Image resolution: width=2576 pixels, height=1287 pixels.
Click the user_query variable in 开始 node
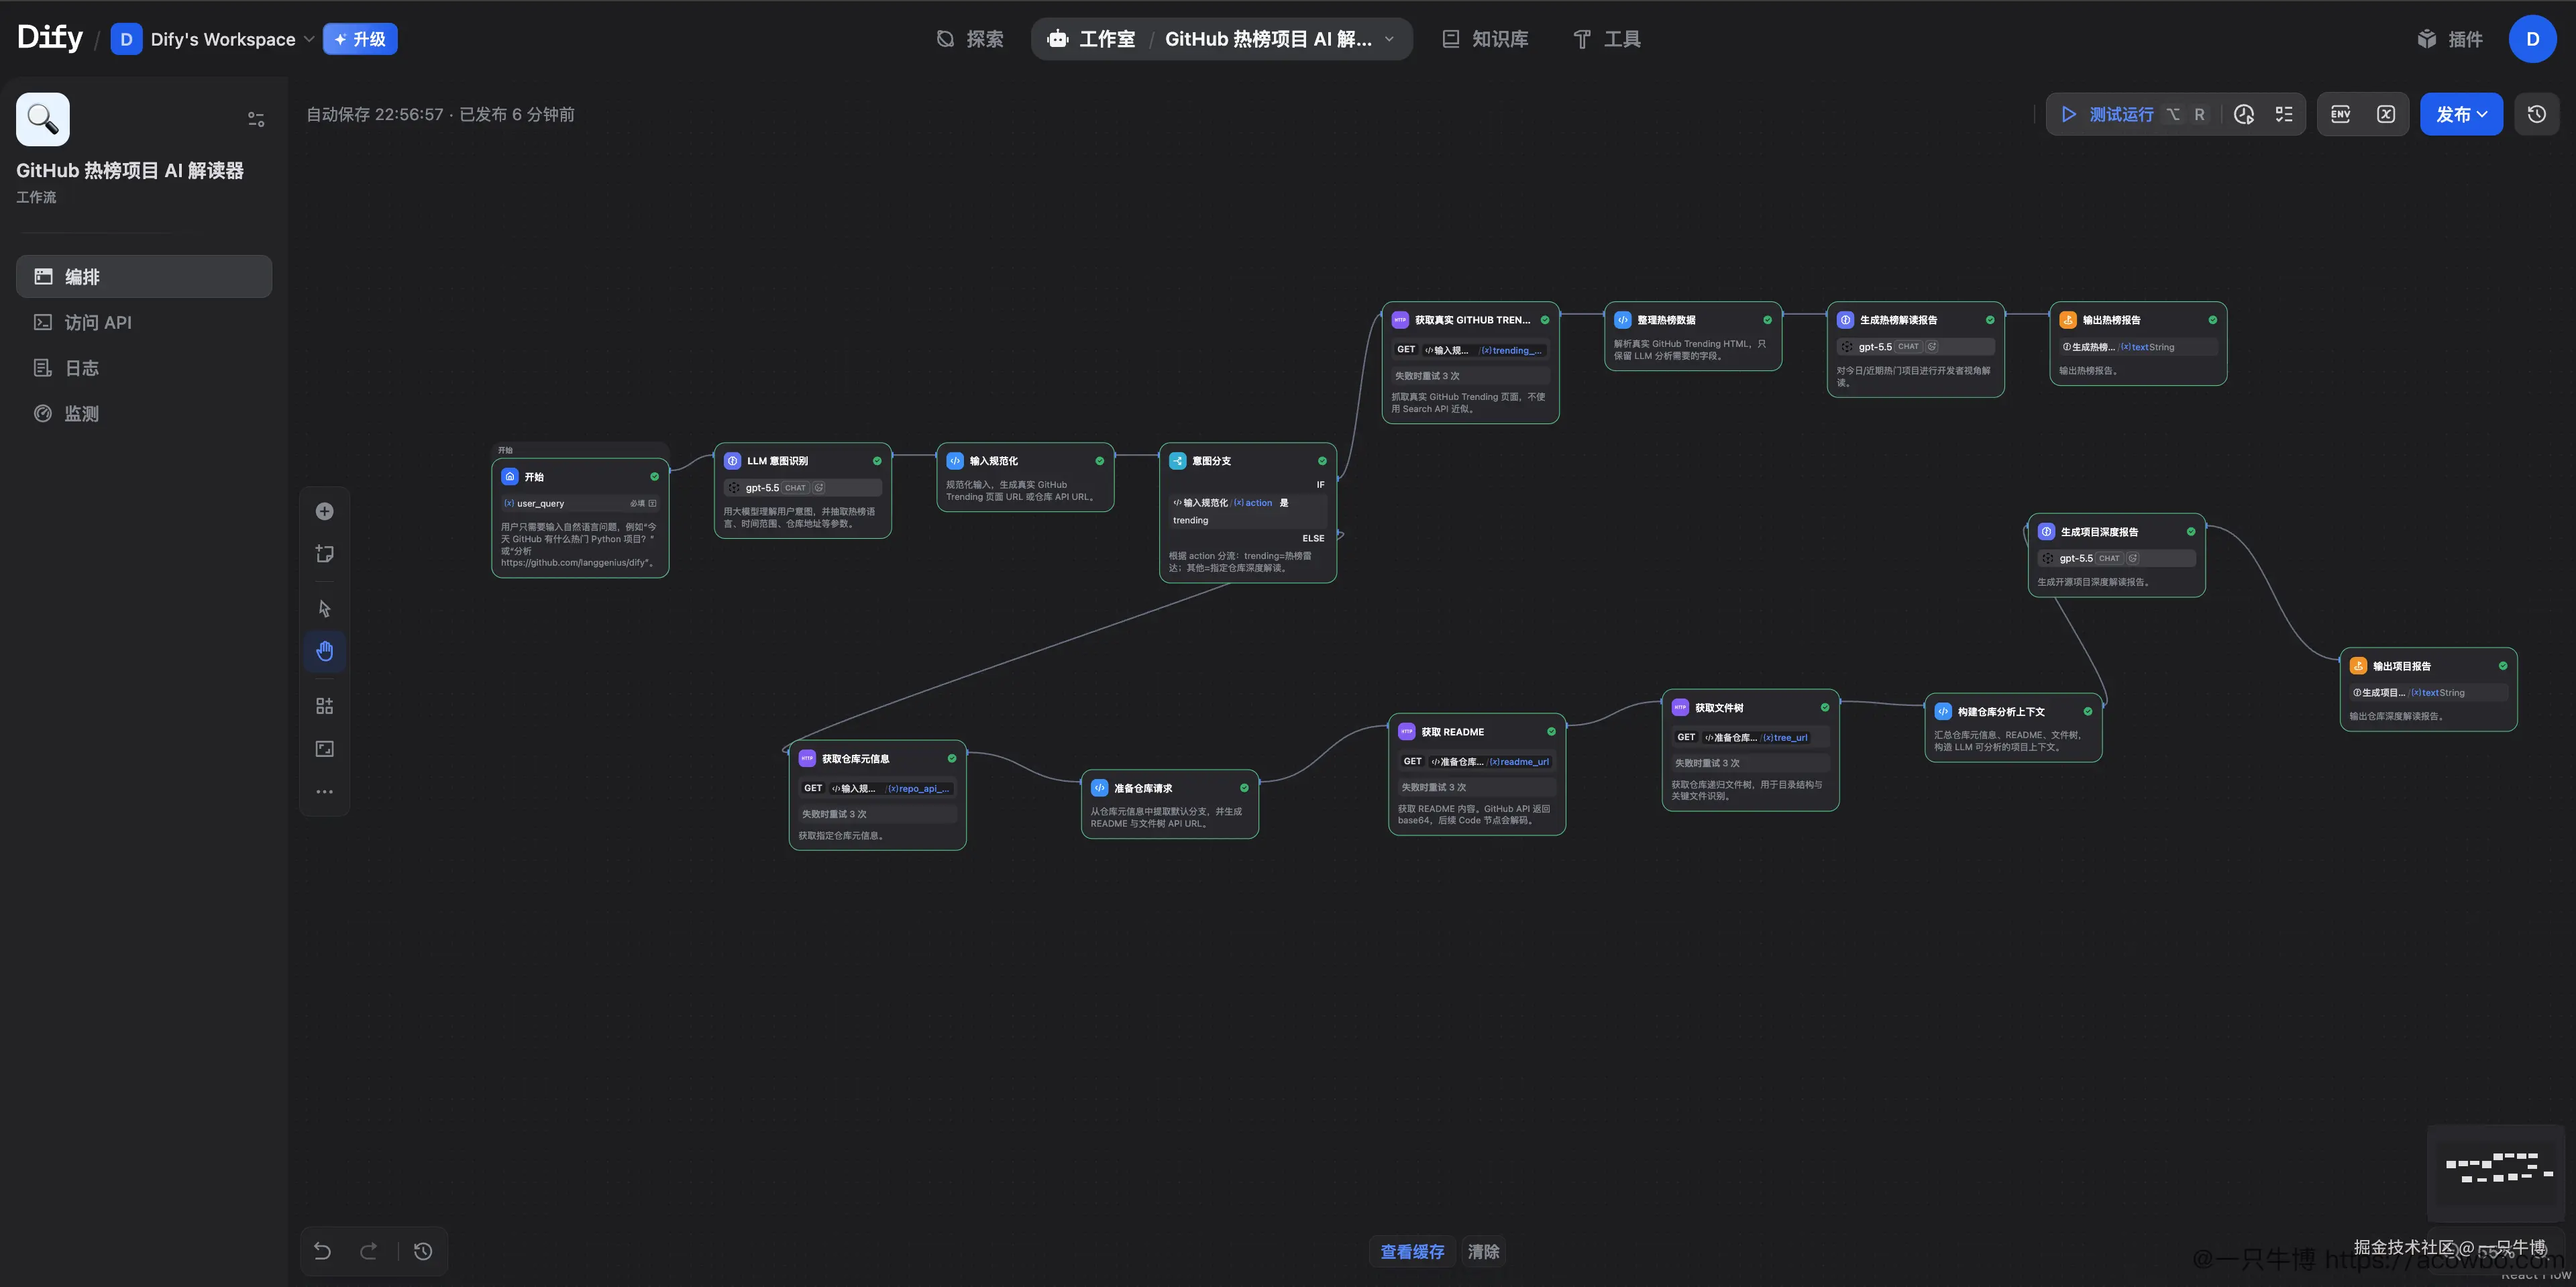(x=580, y=504)
